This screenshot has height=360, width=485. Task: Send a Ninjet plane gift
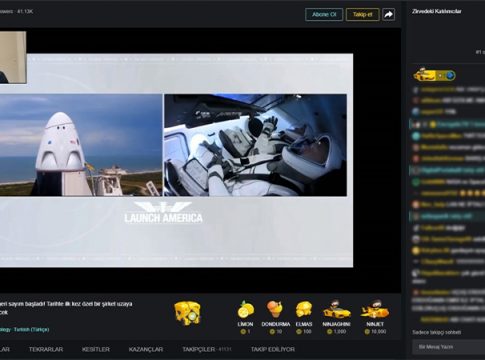click(375, 317)
